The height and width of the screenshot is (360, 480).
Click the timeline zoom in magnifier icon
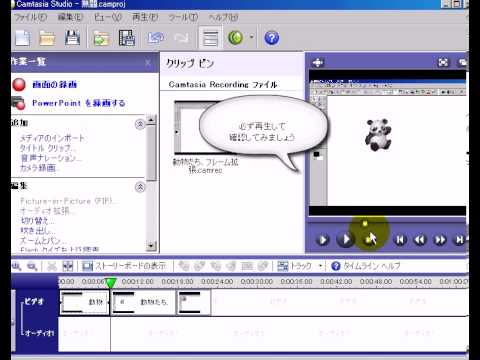[17, 266]
